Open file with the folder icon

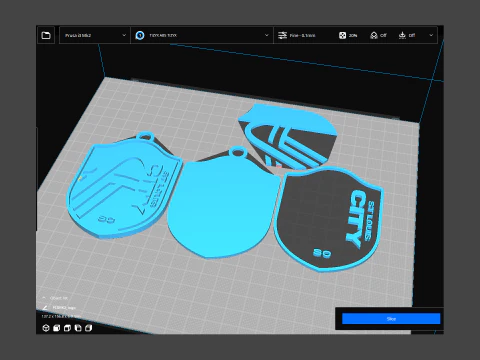[x=46, y=35]
